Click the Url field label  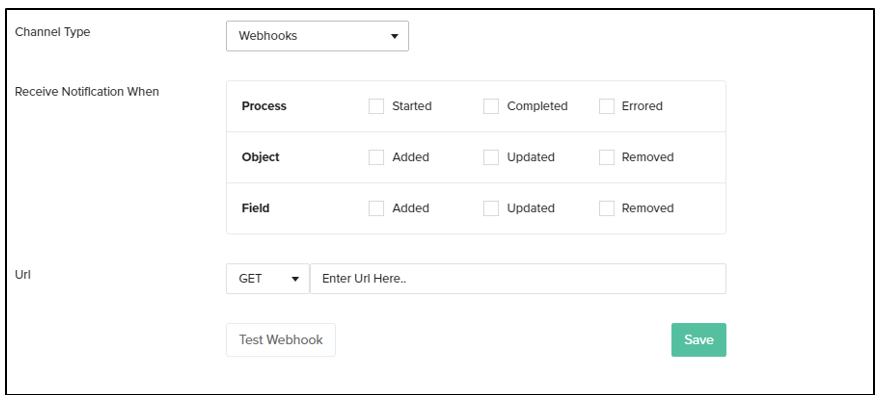[x=22, y=273]
